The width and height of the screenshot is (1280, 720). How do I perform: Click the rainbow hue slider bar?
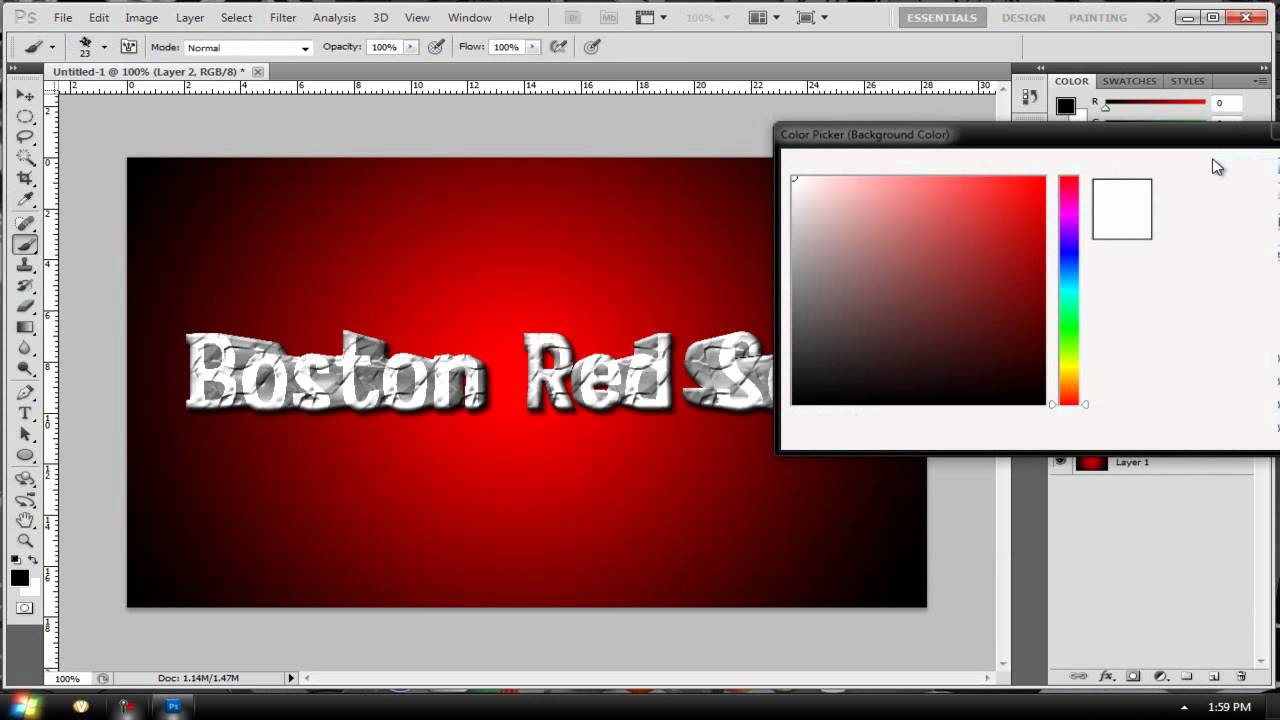point(1069,290)
